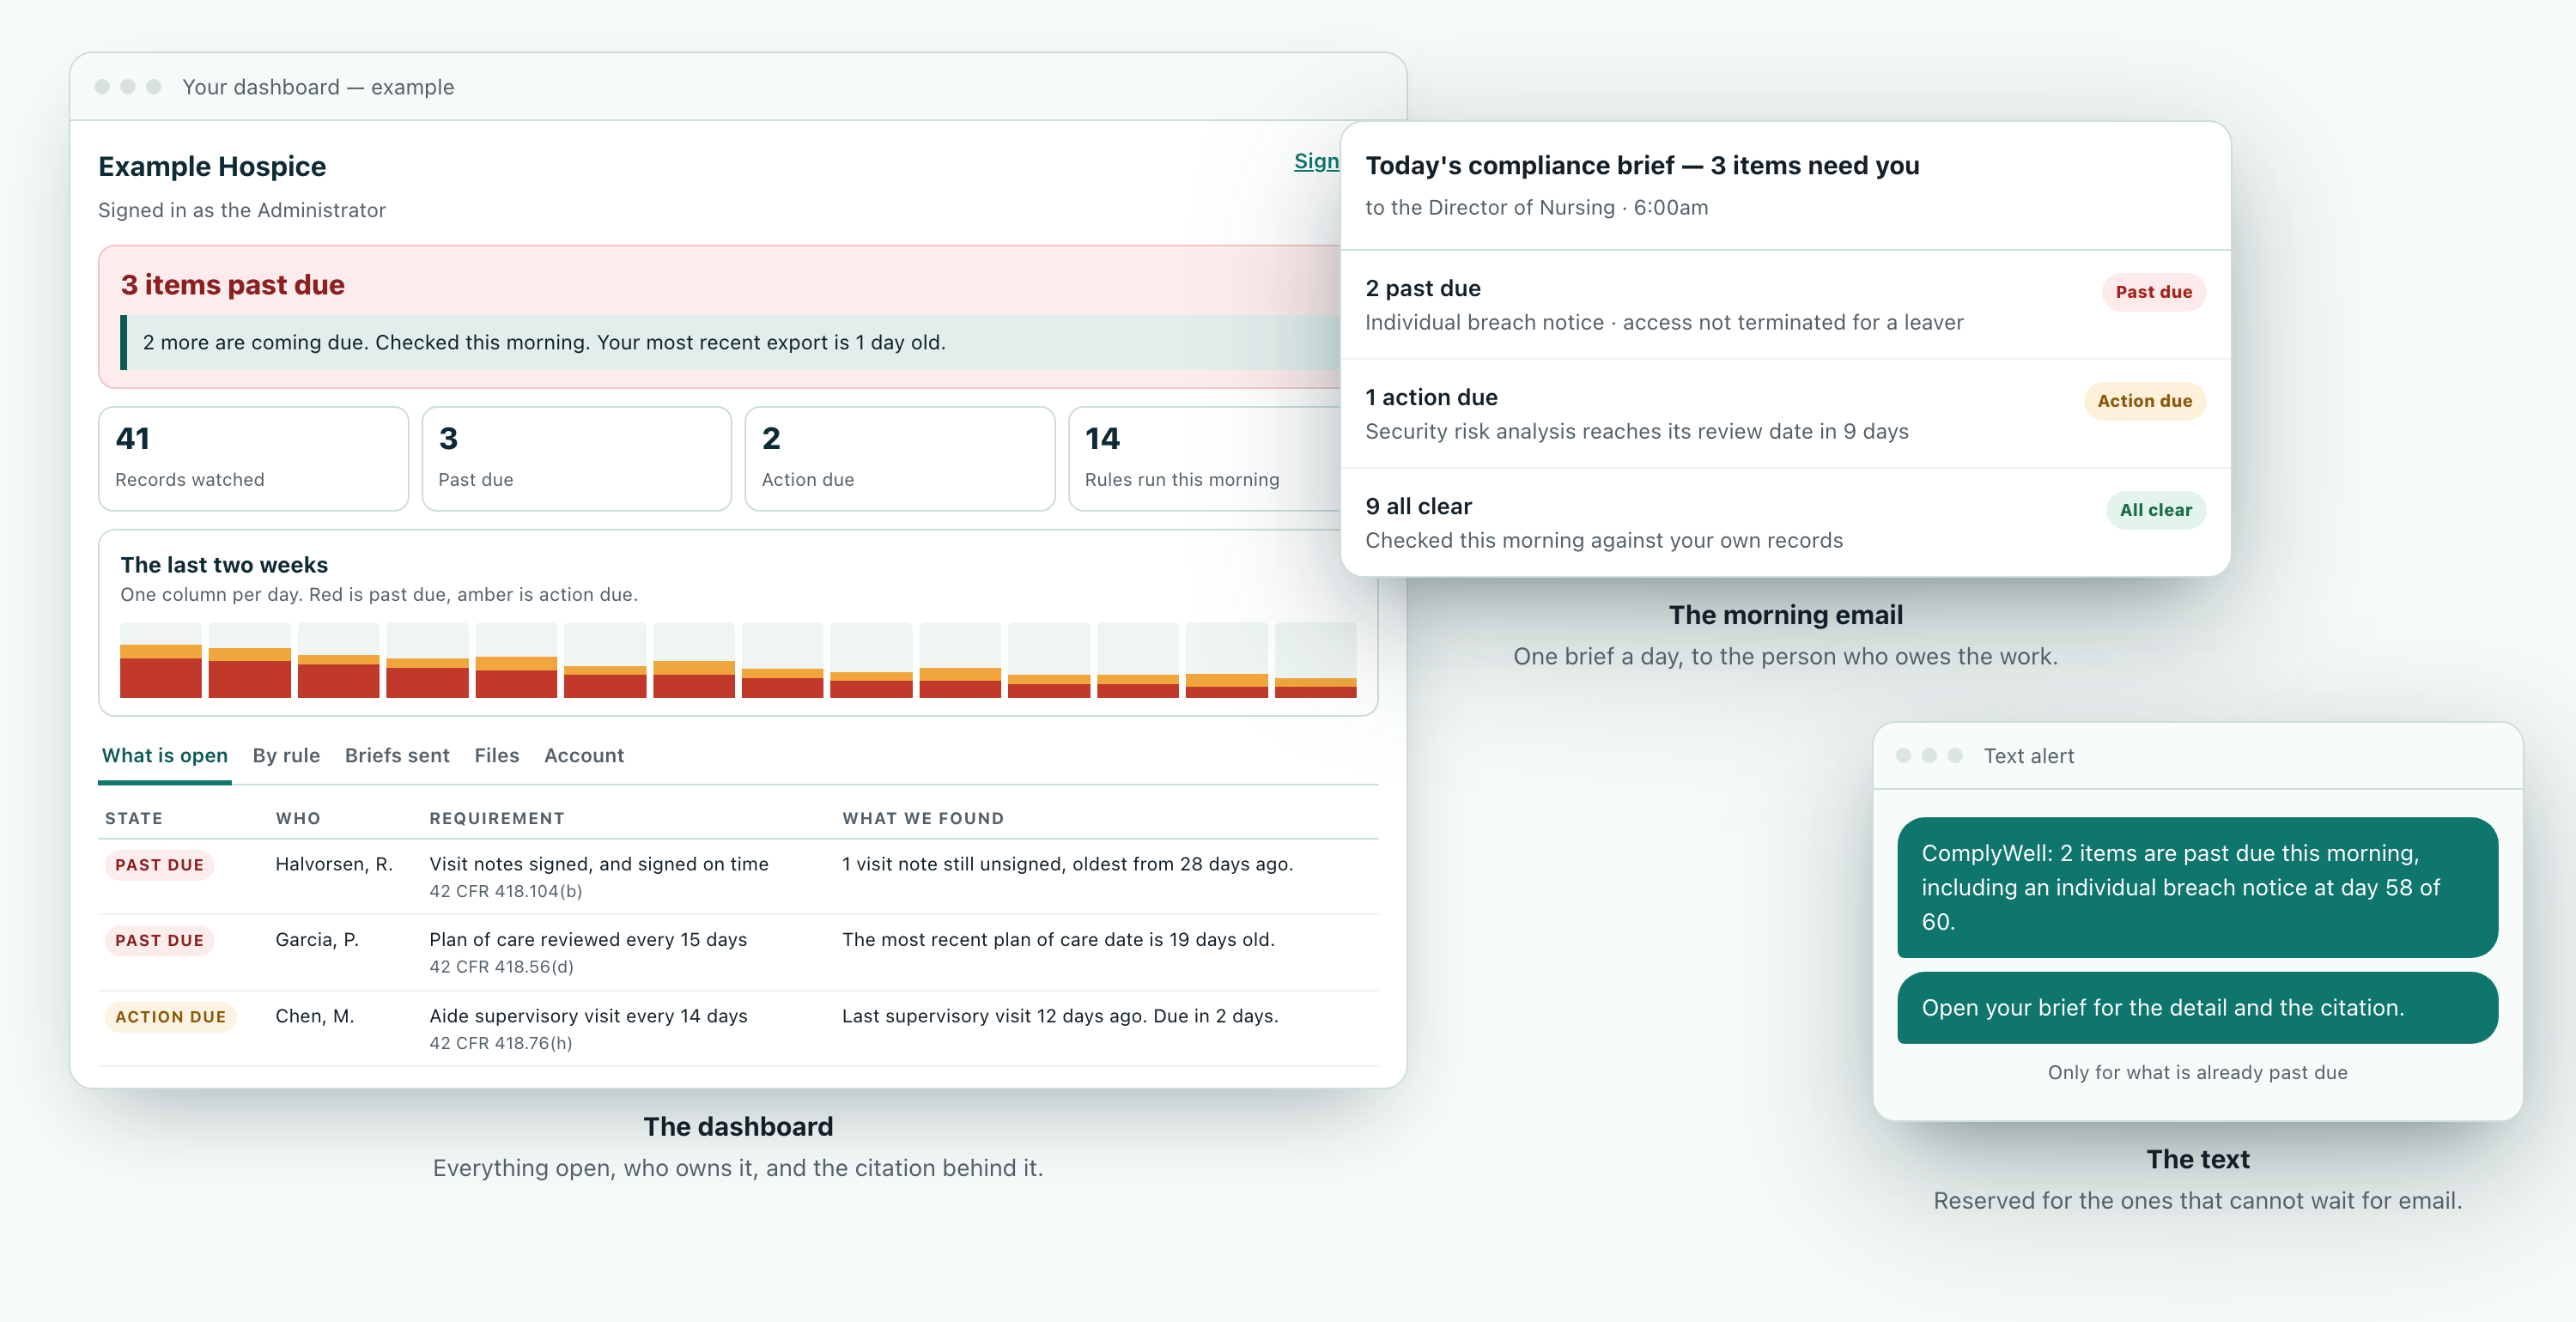The width and height of the screenshot is (2576, 1322).
Task: Click The last two weeks chart title
Action: 224,565
